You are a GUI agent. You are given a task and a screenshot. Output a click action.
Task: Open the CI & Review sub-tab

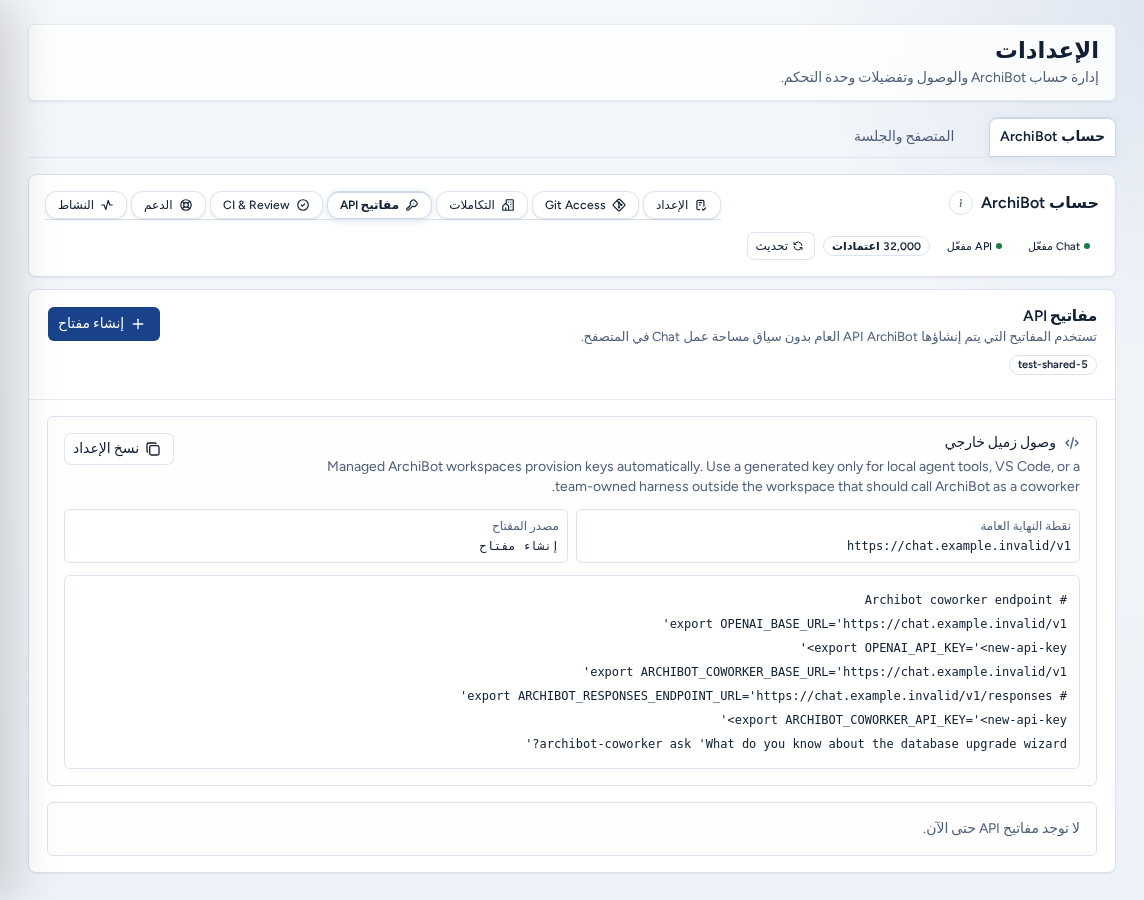point(266,205)
